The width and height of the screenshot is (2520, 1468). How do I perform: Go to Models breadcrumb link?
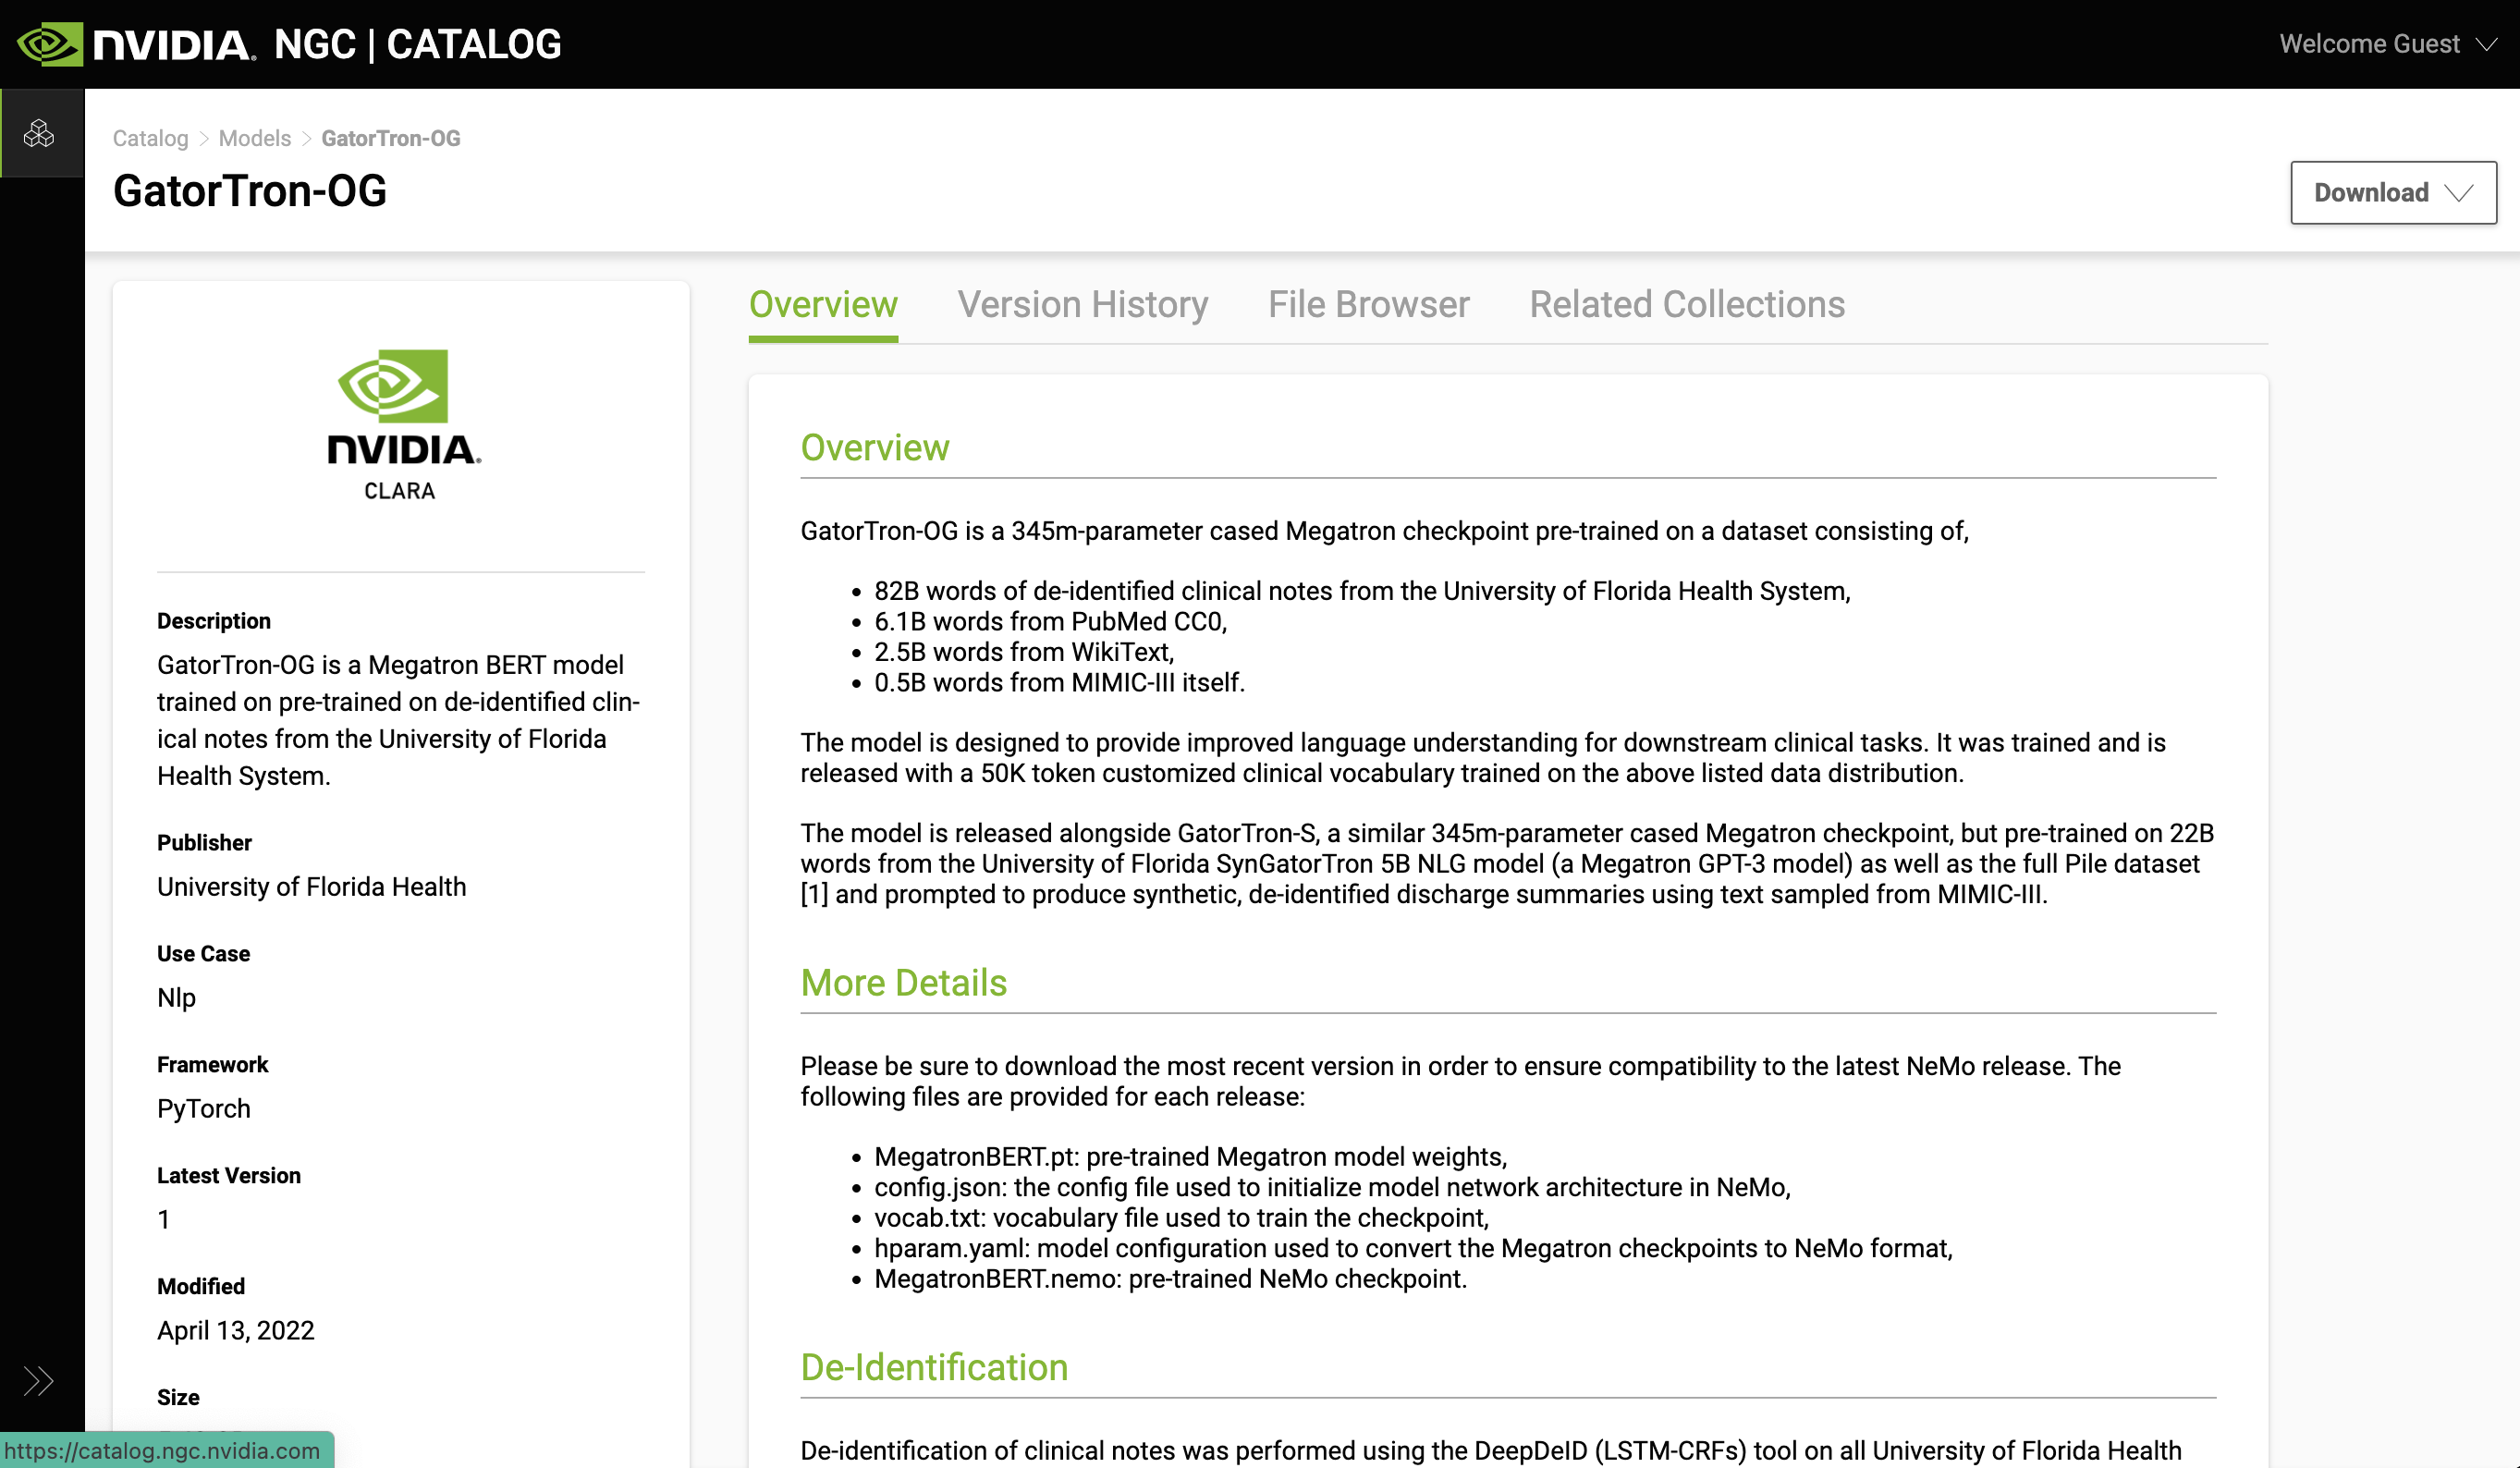[x=255, y=138]
